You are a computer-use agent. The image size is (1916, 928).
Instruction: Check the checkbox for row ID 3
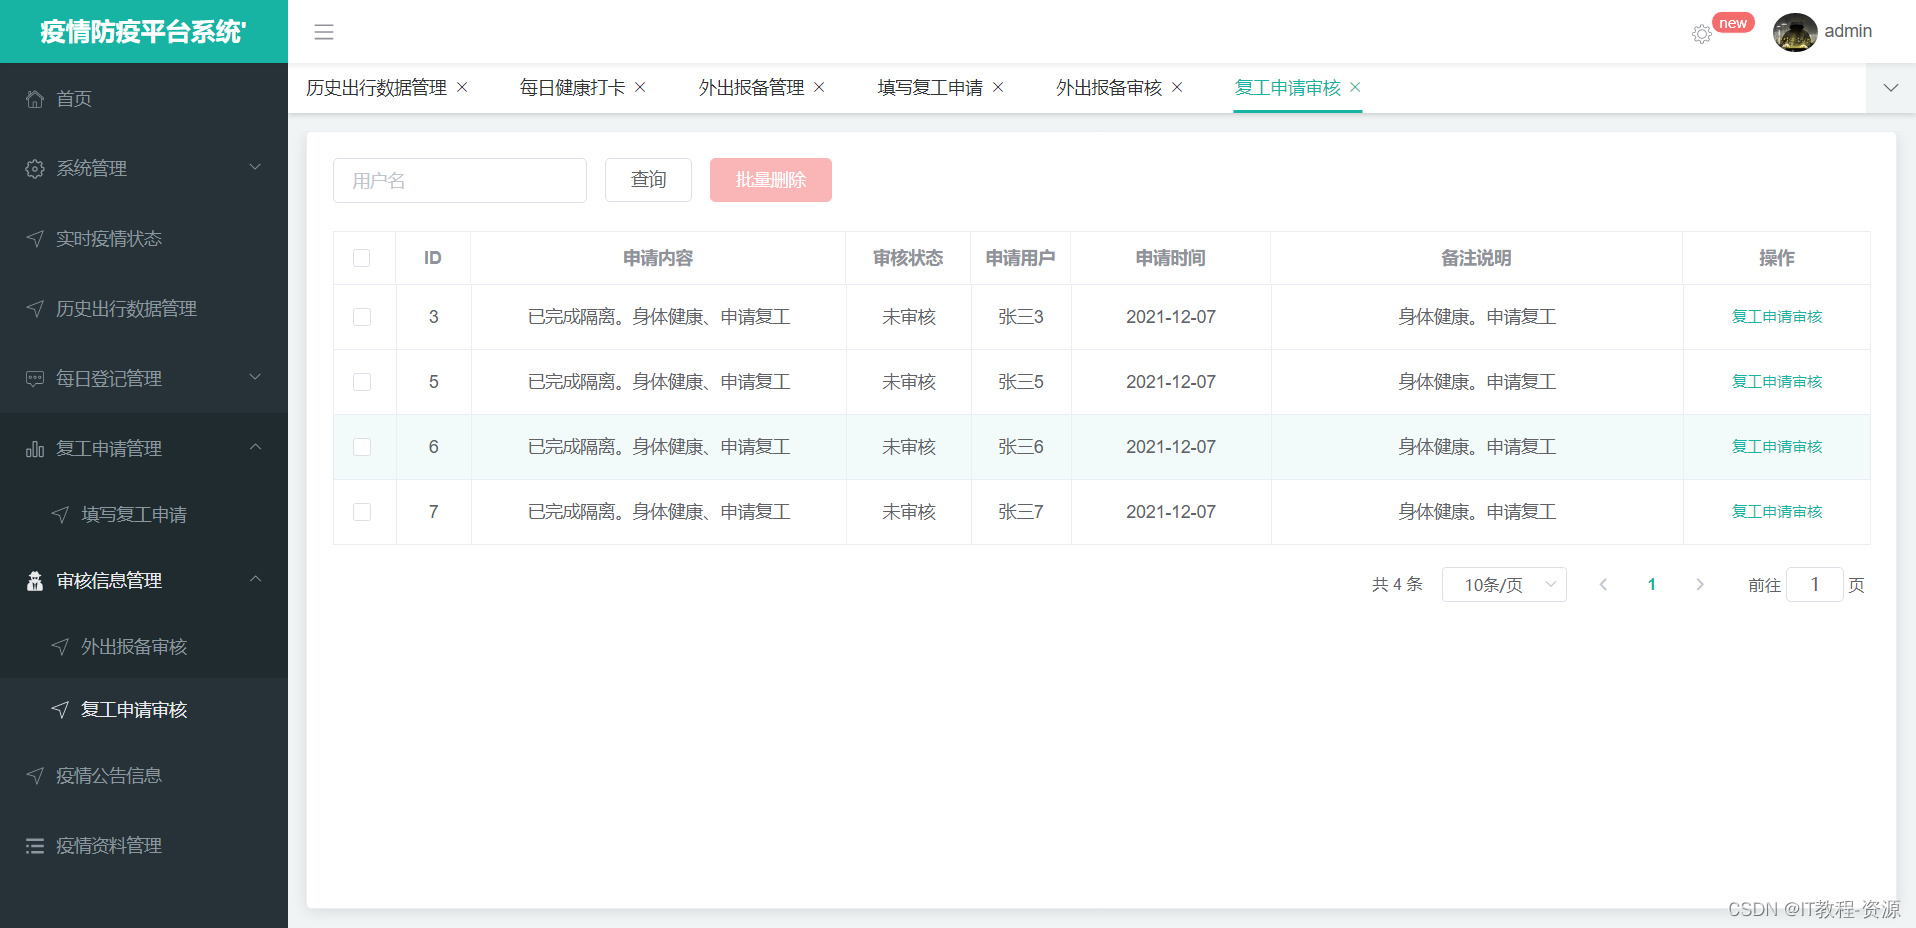point(361,316)
